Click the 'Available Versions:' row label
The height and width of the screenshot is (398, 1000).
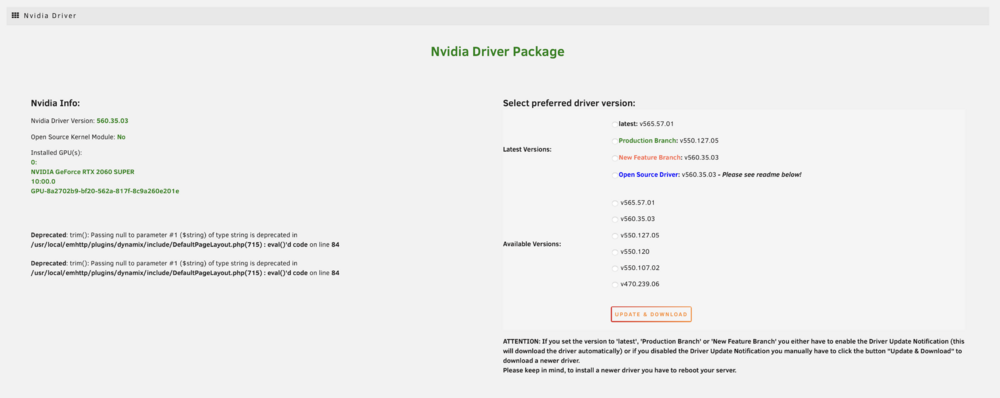tap(532, 244)
